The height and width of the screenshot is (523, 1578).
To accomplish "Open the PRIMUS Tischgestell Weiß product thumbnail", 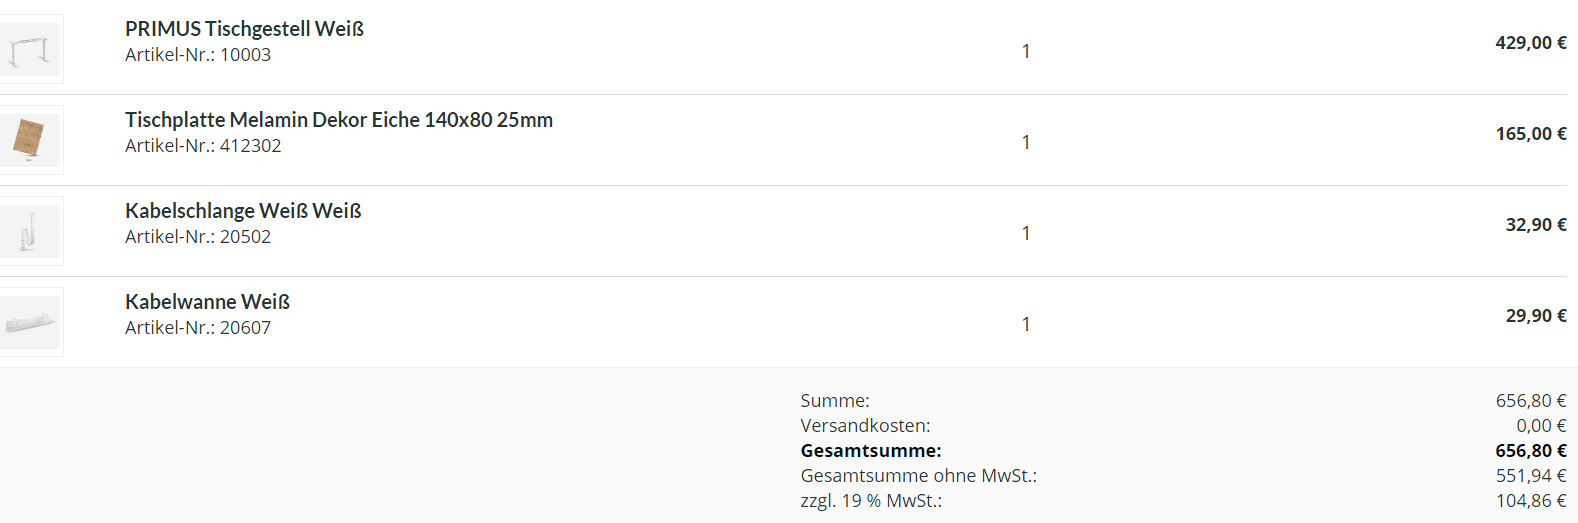I will [30, 49].
